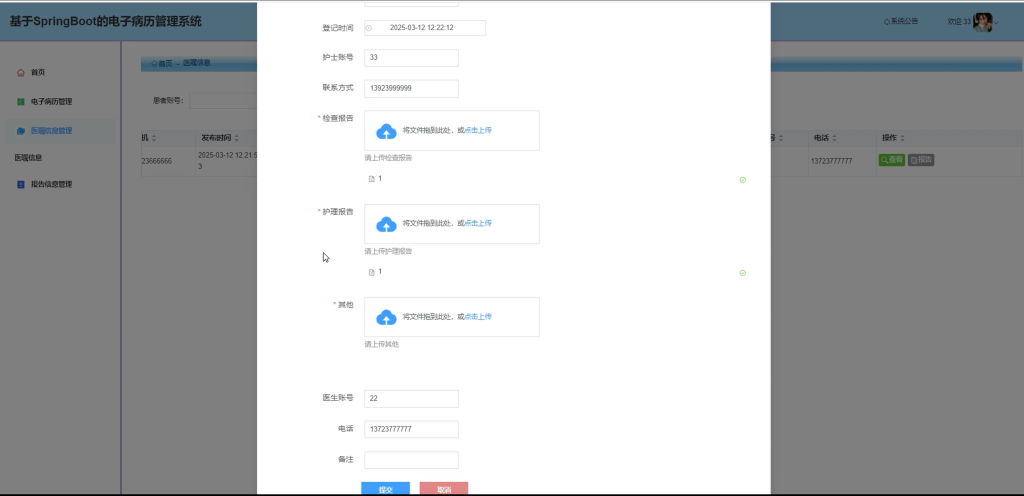Screen dimensions: 1024x496
Task: Open 电子病历管理 sidebar menu
Action: 52,102
